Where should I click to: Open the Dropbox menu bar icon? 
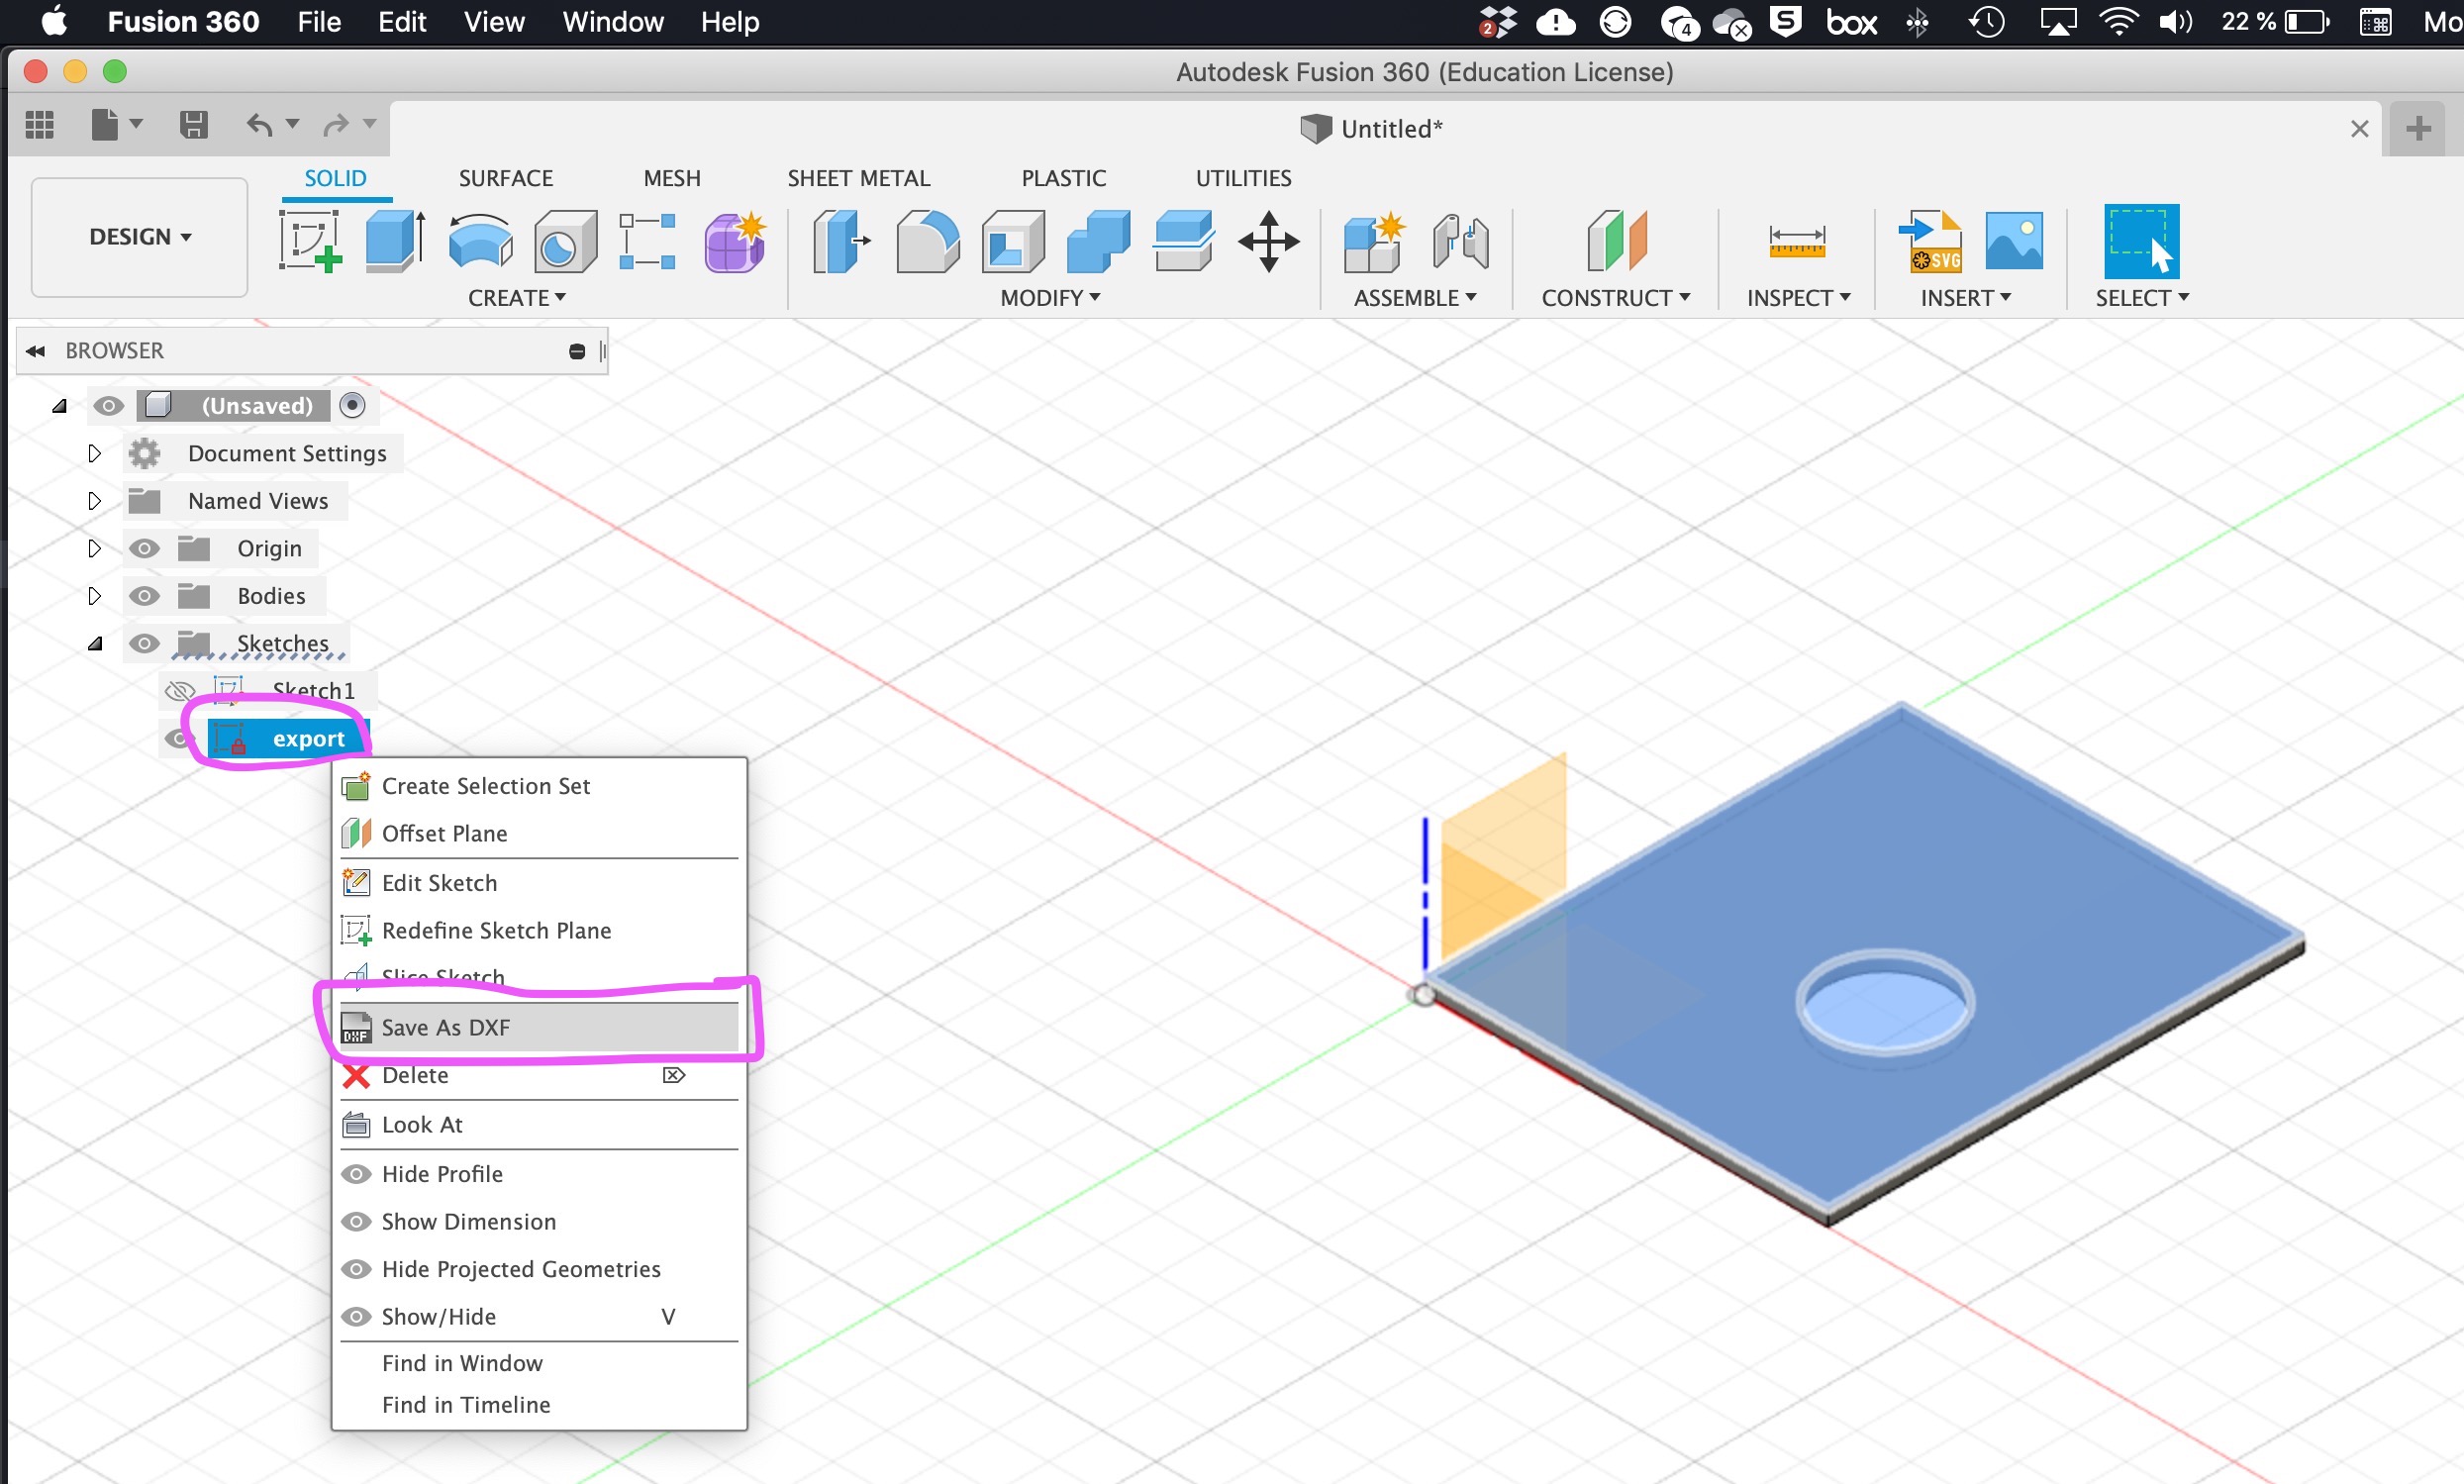coord(1497,22)
